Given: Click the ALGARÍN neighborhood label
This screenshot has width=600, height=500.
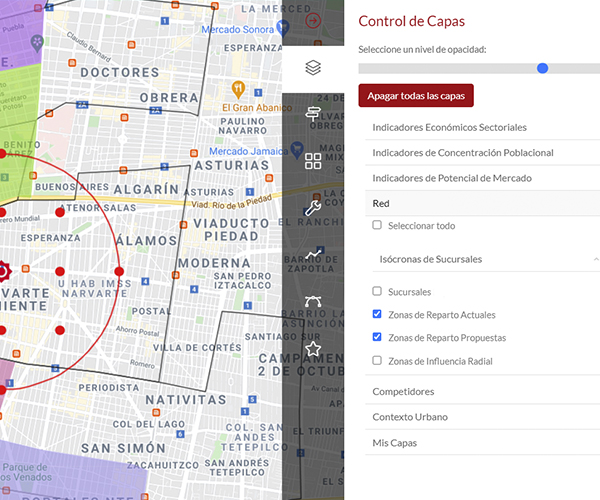Looking at the screenshot, I should (x=146, y=189).
